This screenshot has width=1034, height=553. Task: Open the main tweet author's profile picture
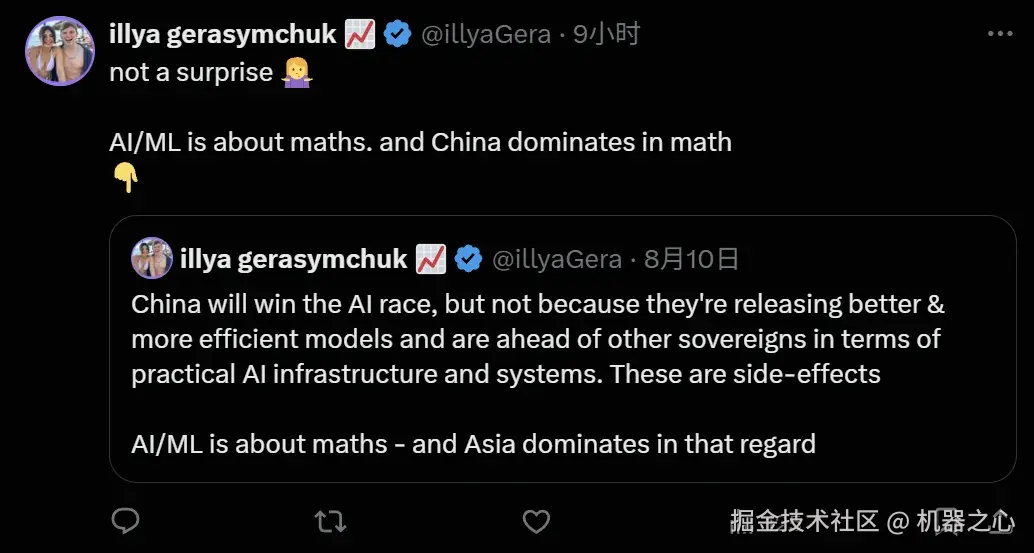click(x=60, y=51)
